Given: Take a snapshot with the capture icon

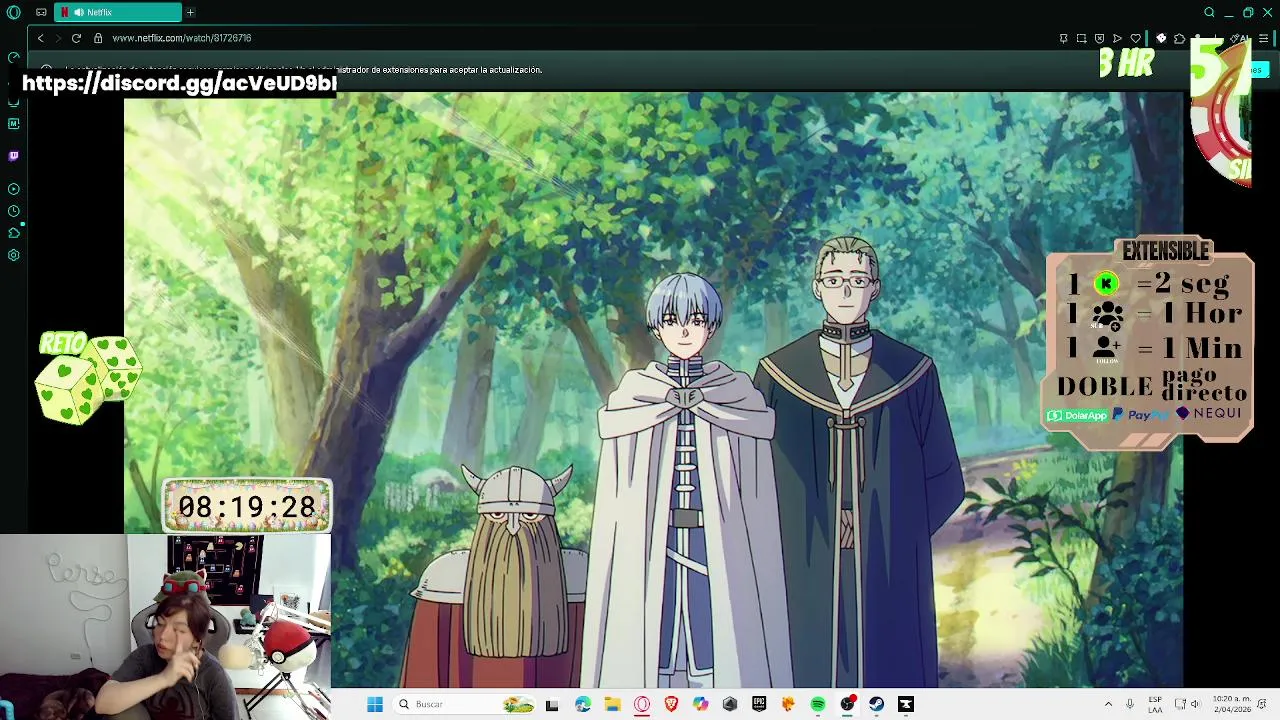Looking at the screenshot, I should 1081,38.
